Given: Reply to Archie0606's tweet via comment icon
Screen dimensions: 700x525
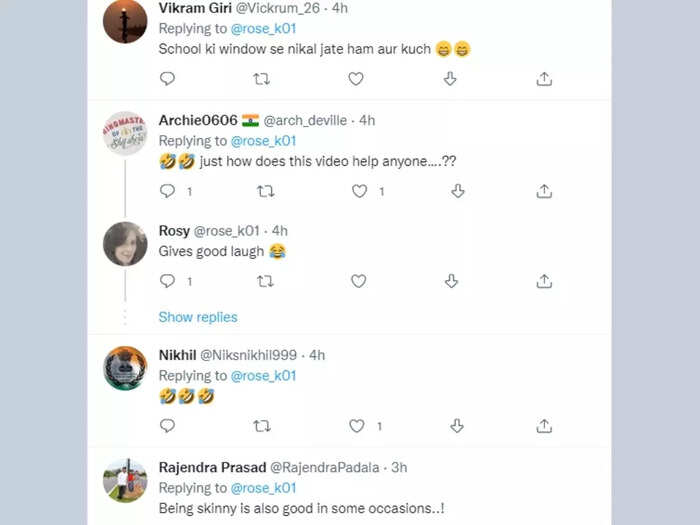Looking at the screenshot, I should tap(167, 191).
